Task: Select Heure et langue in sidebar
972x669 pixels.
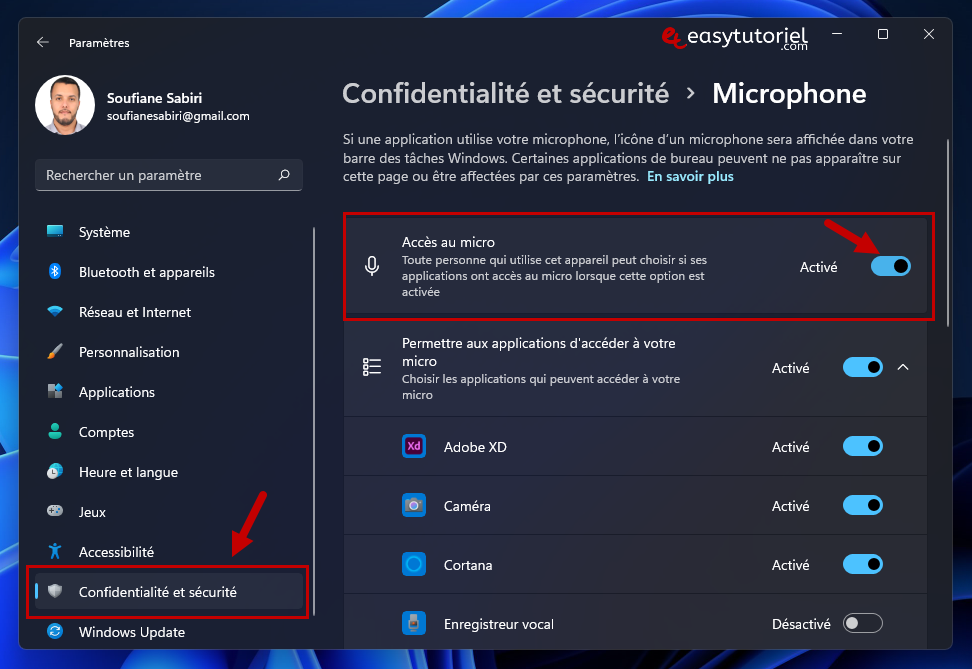Action: 55,472
